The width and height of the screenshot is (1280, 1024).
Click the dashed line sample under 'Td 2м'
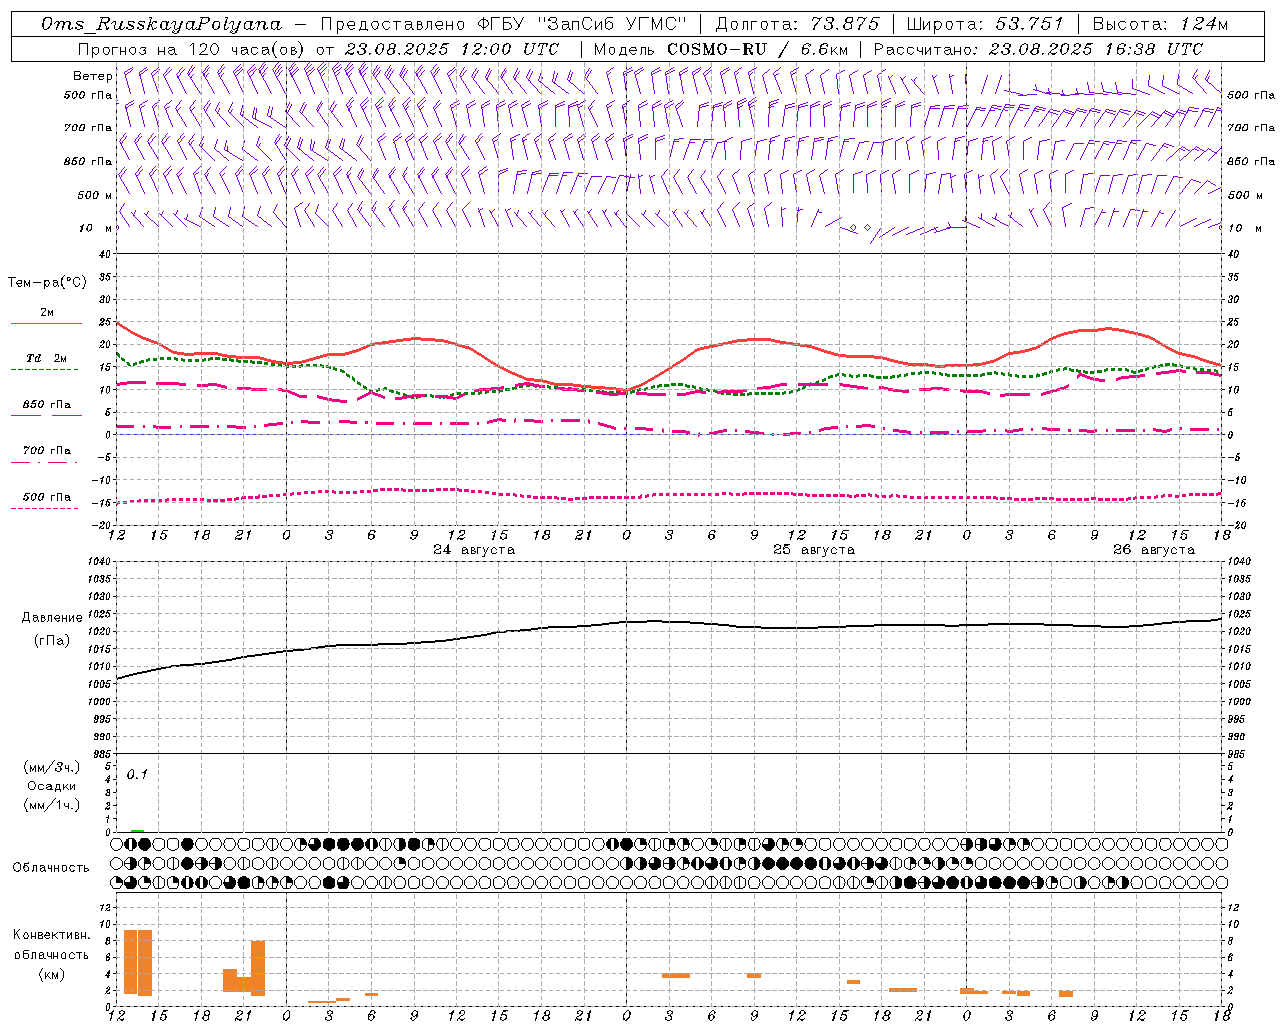pos(46,369)
